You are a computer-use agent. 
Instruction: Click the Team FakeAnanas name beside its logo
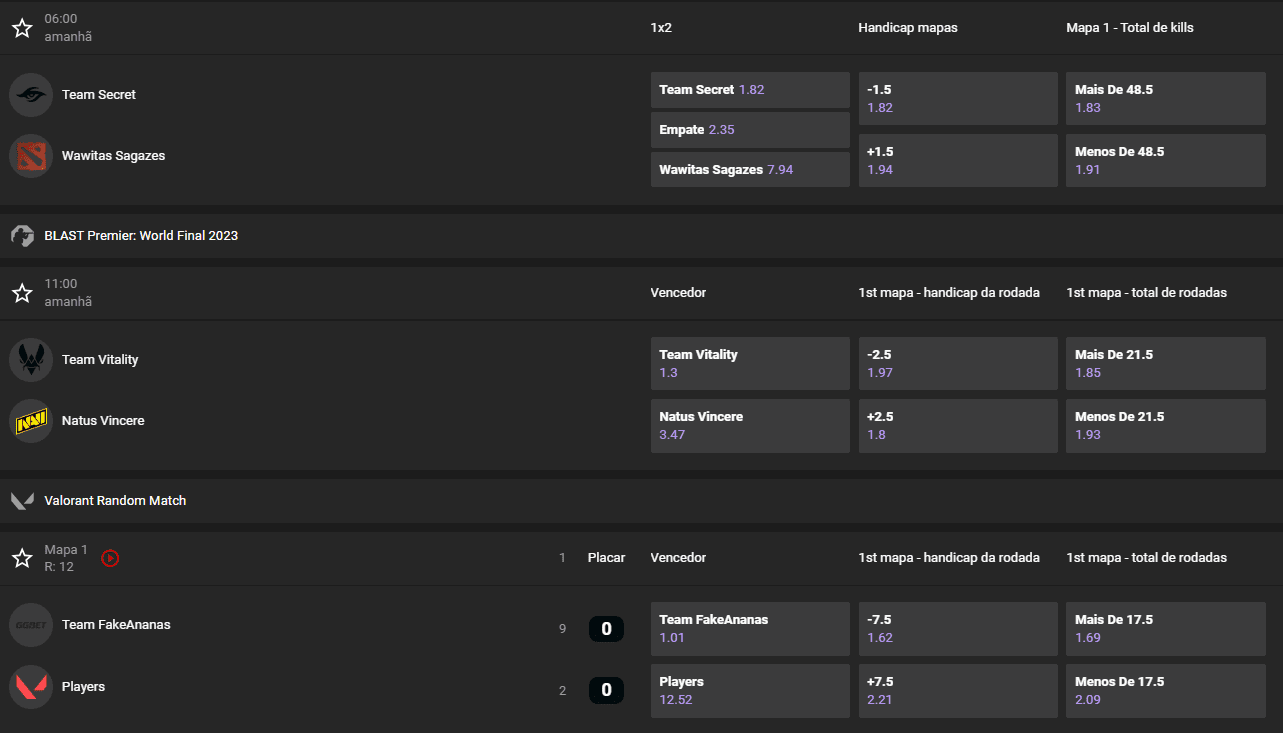coord(116,625)
